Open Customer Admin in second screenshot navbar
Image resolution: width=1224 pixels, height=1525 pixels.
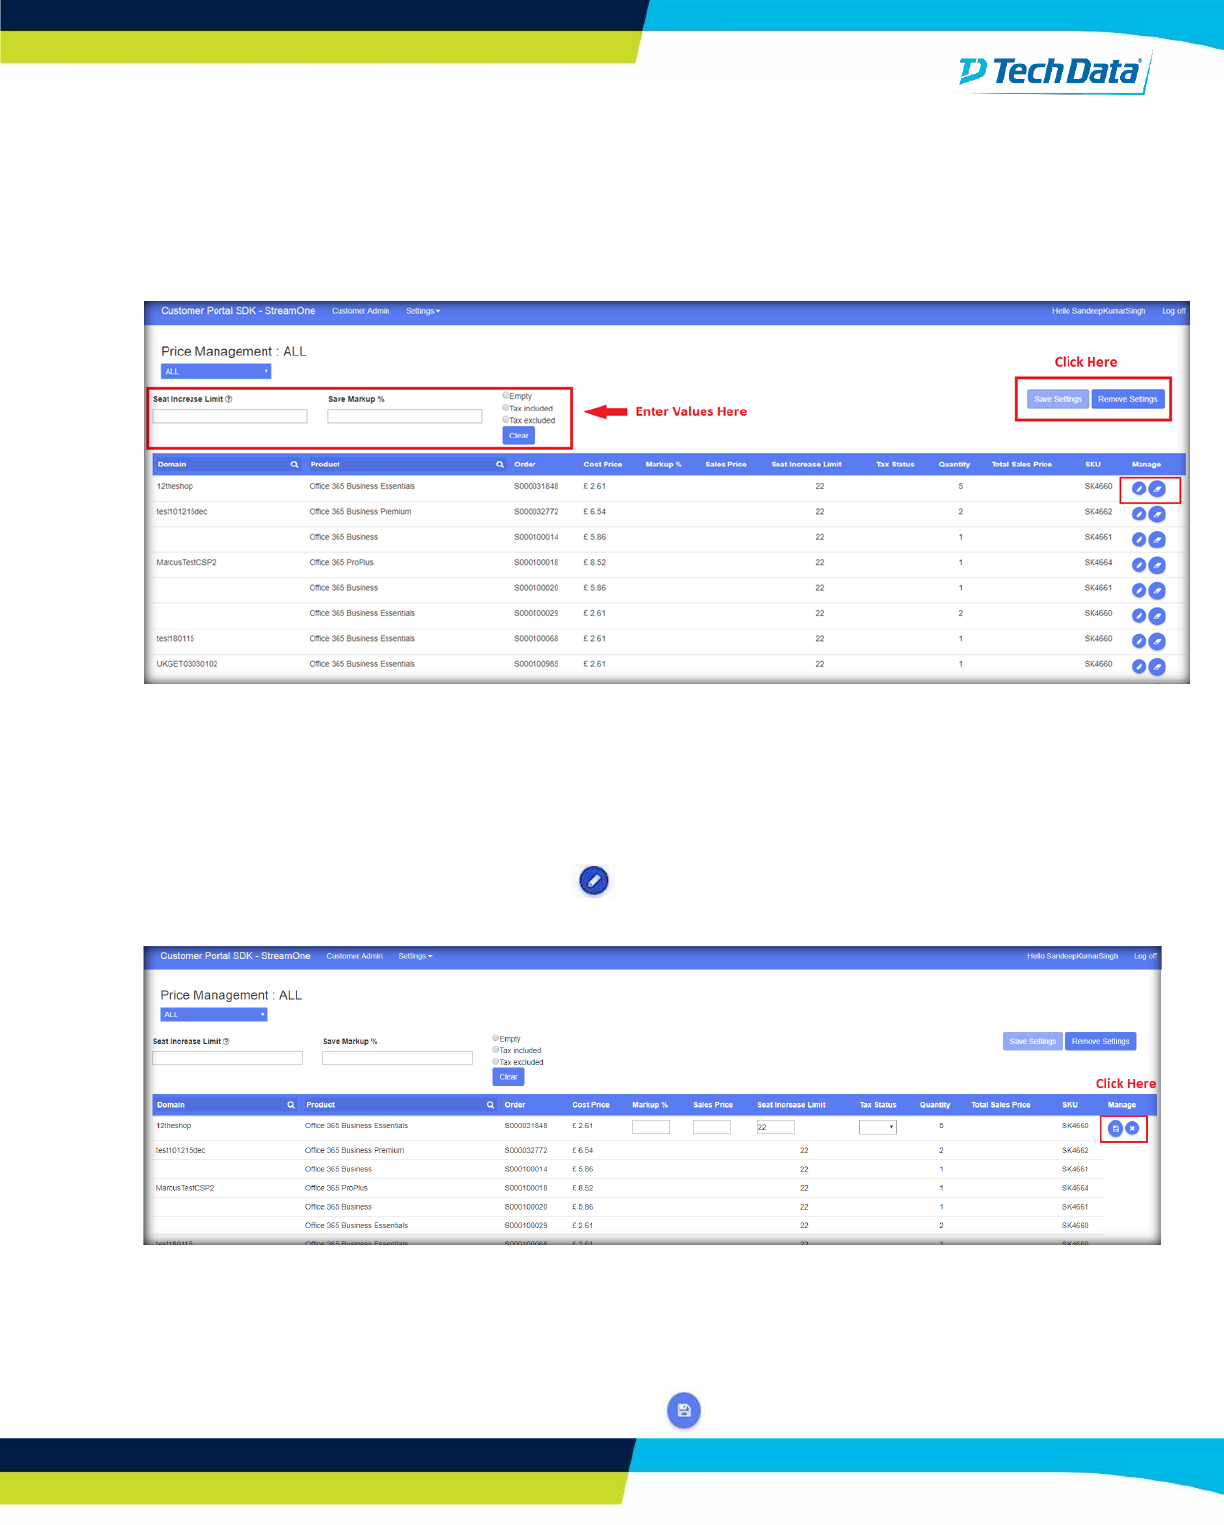tap(354, 956)
